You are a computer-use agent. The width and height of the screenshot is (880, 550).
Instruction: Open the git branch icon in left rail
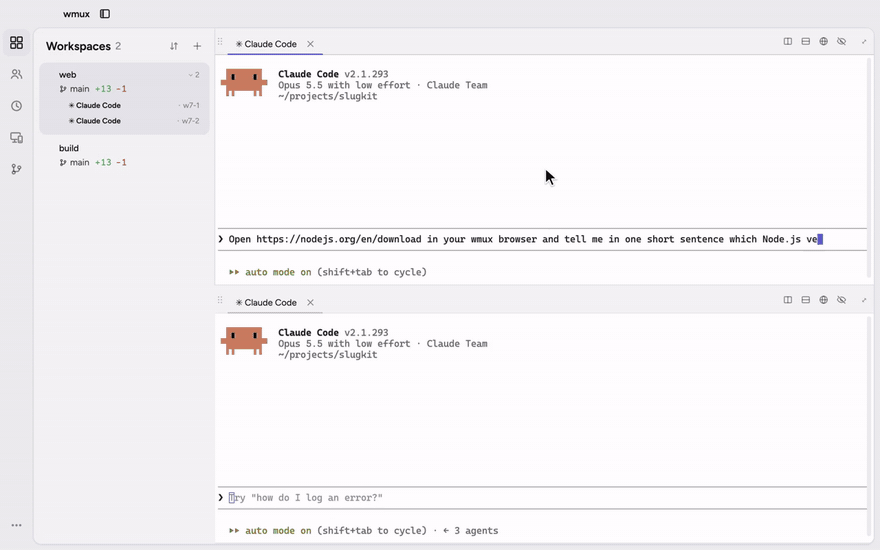pos(17,169)
